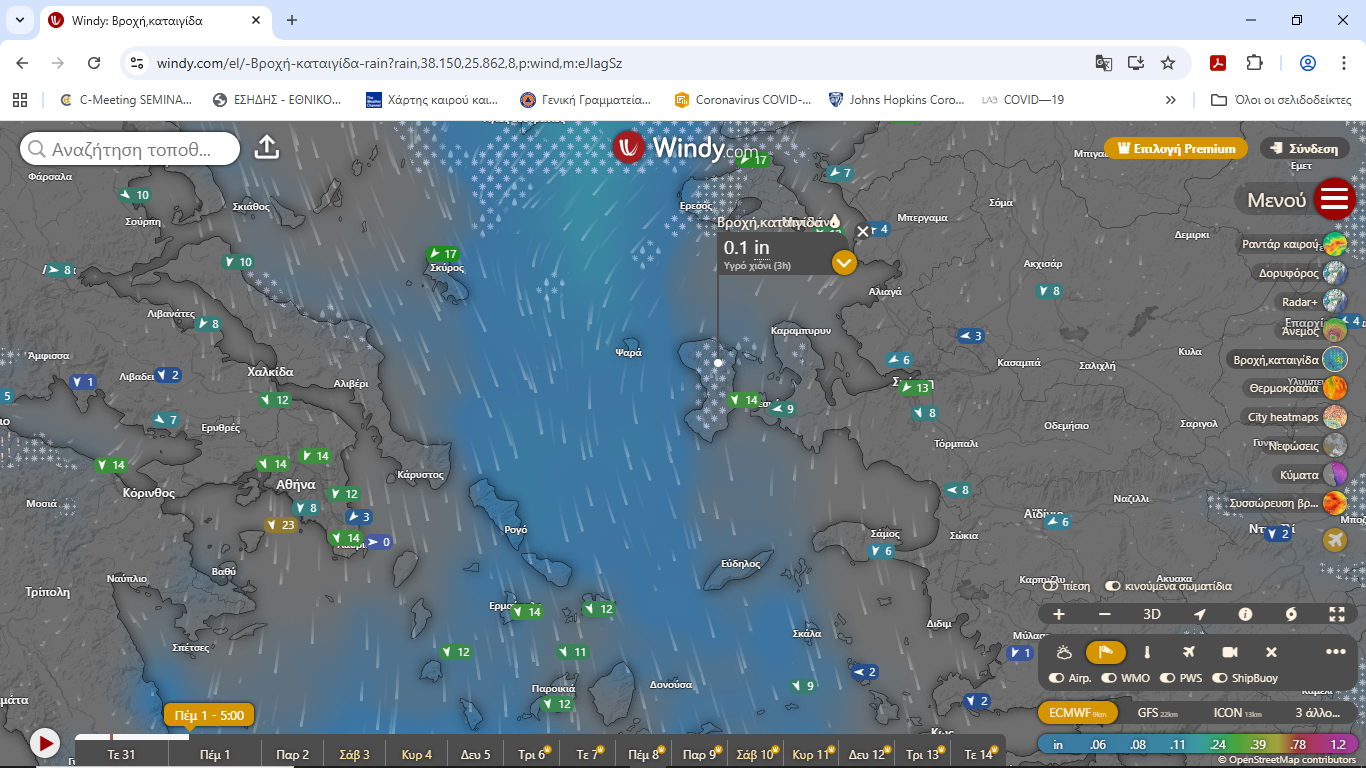
Task: Show hidden bookmarks with double chevron
Action: click(1171, 100)
